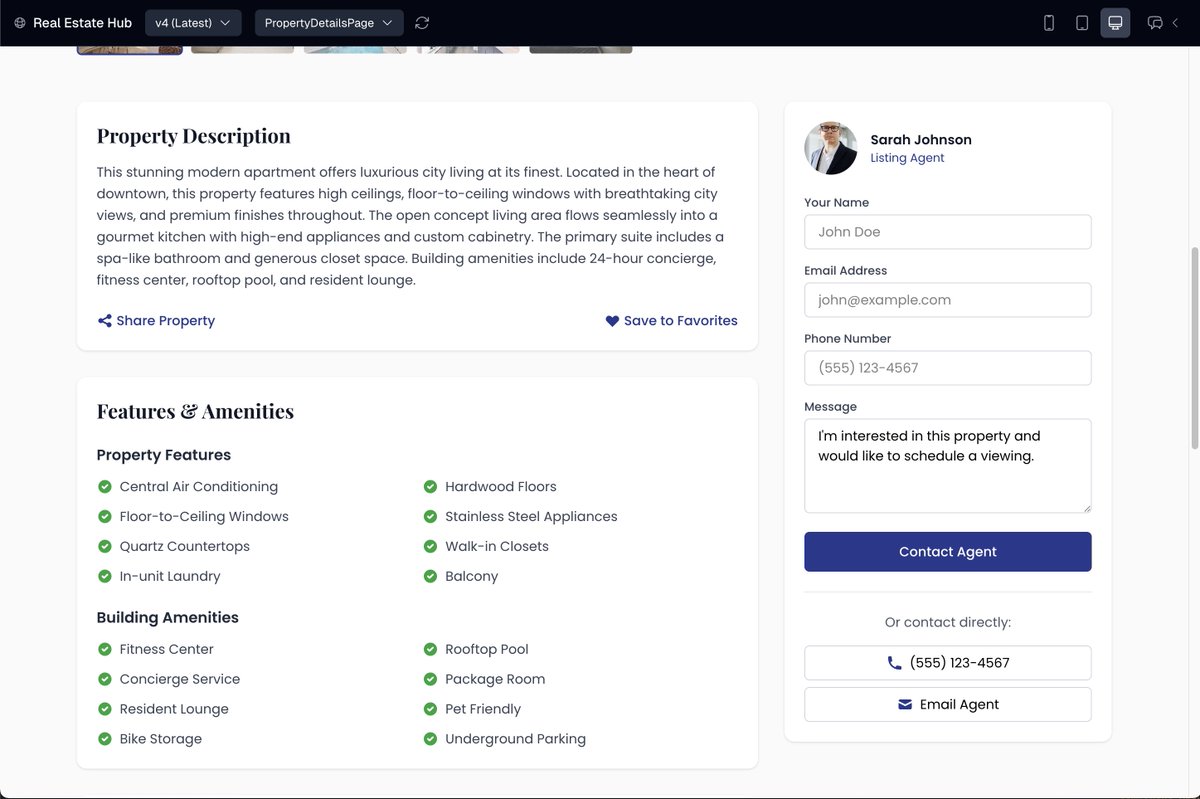
Task: Click inside the Message text area
Action: 947,466
